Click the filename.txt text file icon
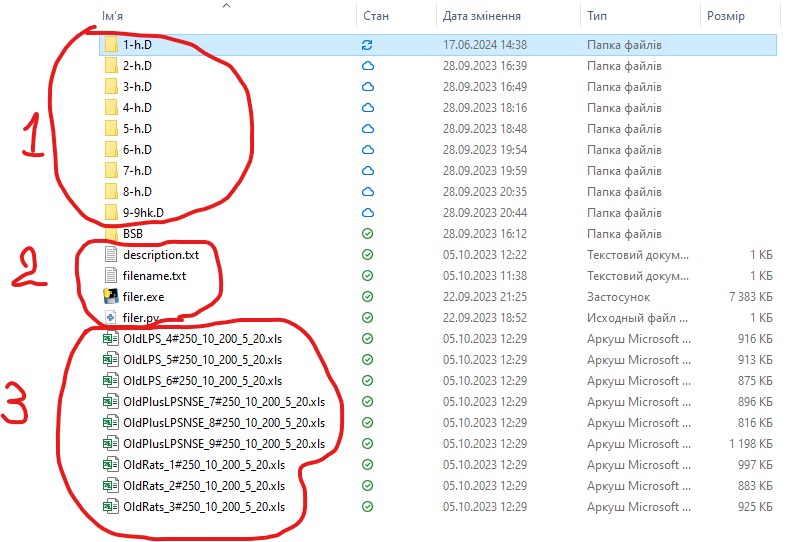The height and width of the screenshot is (542, 809). click(111, 276)
